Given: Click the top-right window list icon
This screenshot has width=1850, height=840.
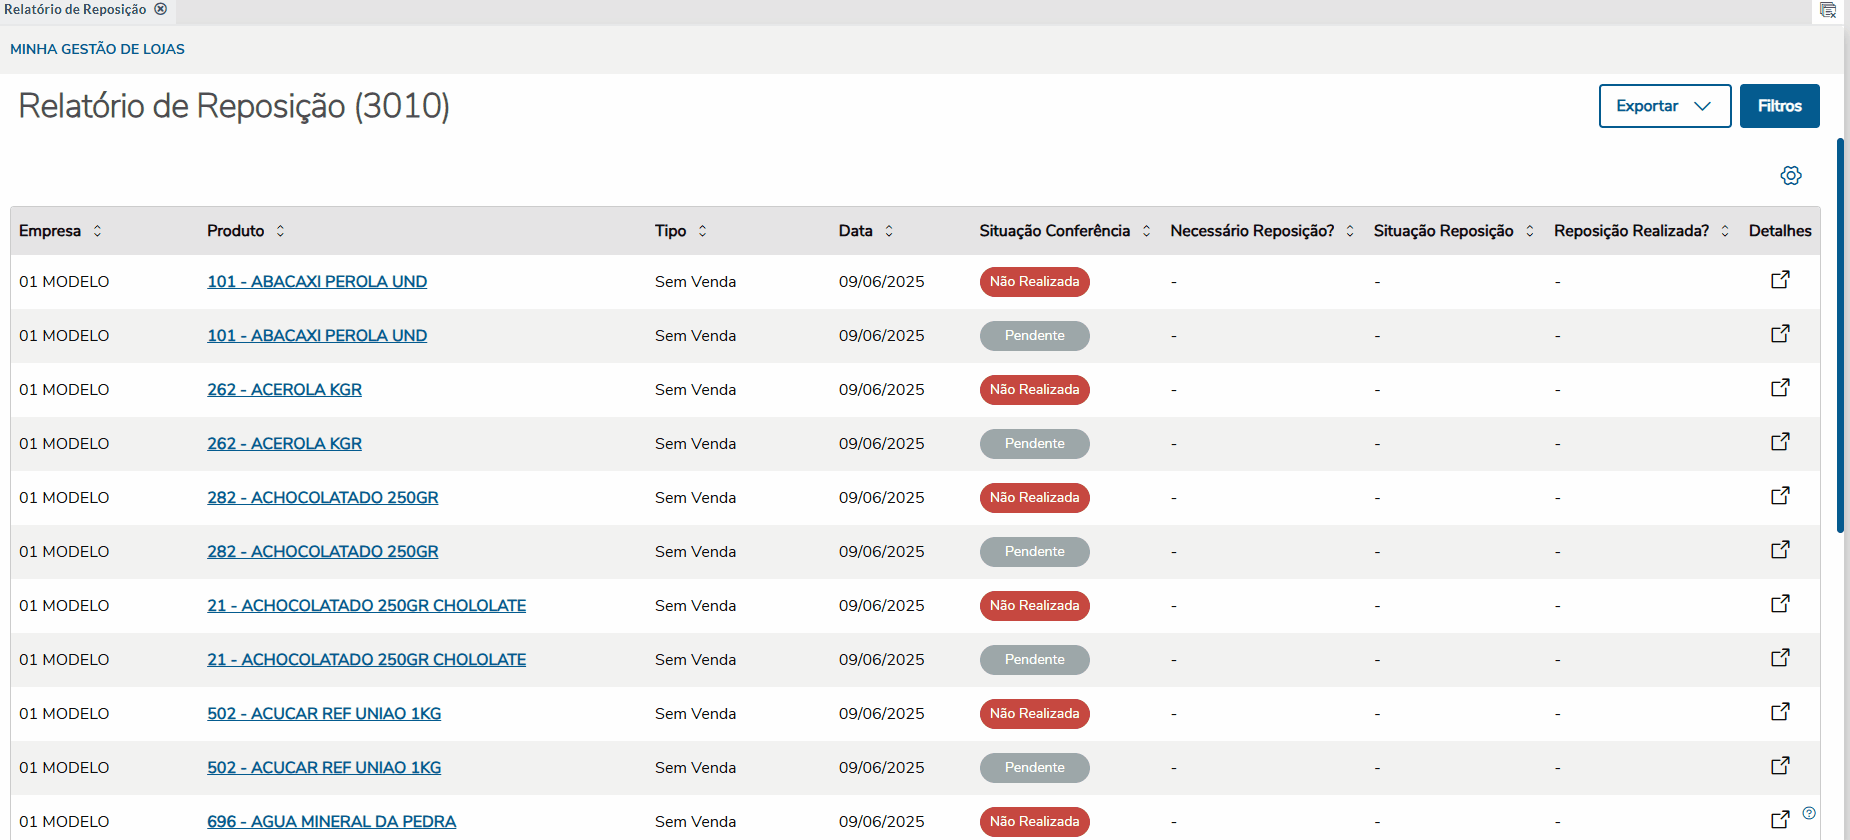Looking at the screenshot, I should pyautogui.click(x=1828, y=10).
